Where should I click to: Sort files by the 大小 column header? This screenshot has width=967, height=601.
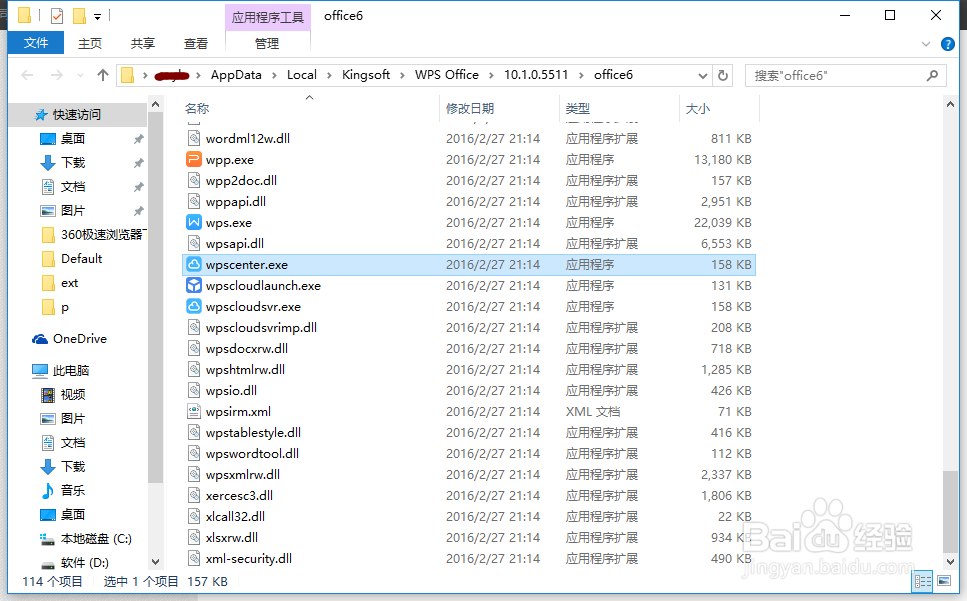pos(698,108)
